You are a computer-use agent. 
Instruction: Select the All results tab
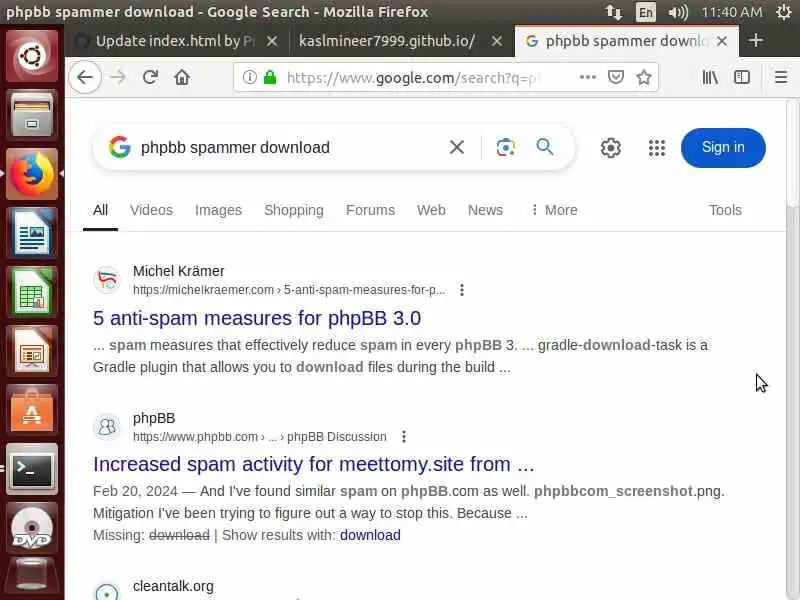[x=100, y=210]
